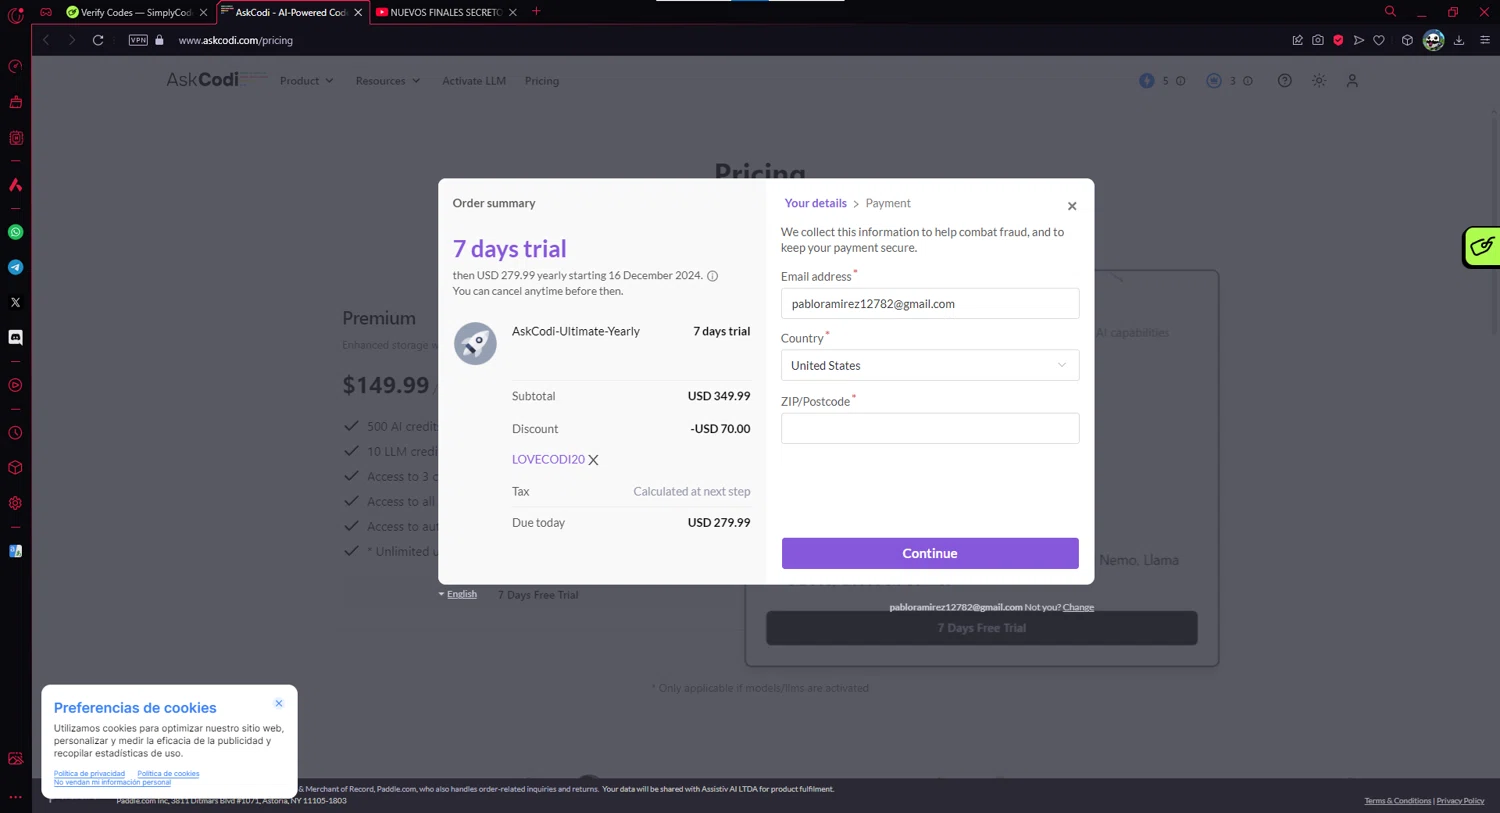Go back to the previous page
Screen dimensions: 1500x813
click(x=46, y=40)
